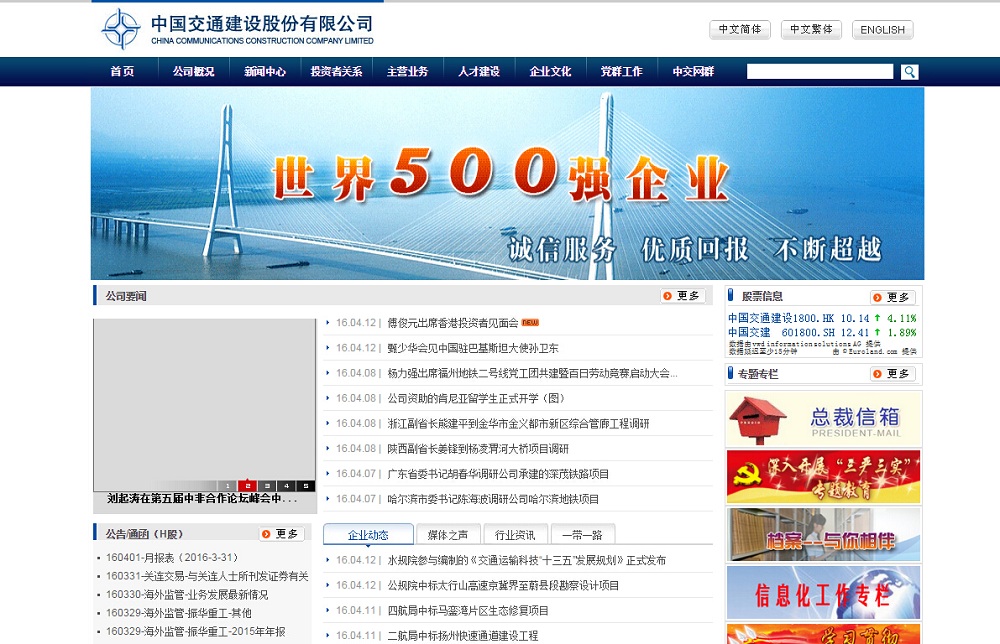Open news 哈尔滨市委书记陈海波调研 article
Image resolution: width=1000 pixels, height=644 pixels.
coord(493,499)
